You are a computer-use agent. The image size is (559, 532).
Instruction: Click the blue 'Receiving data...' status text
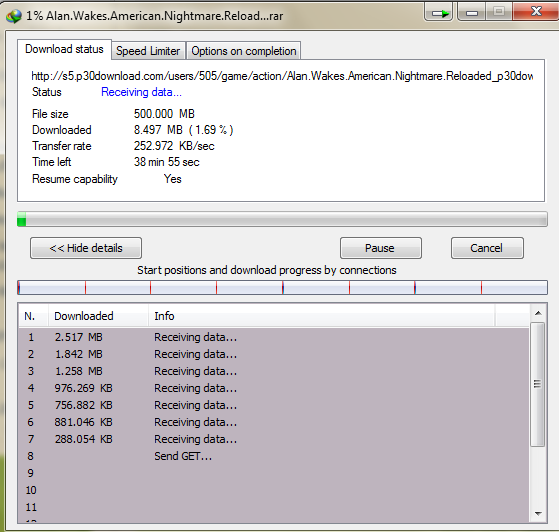(142, 92)
